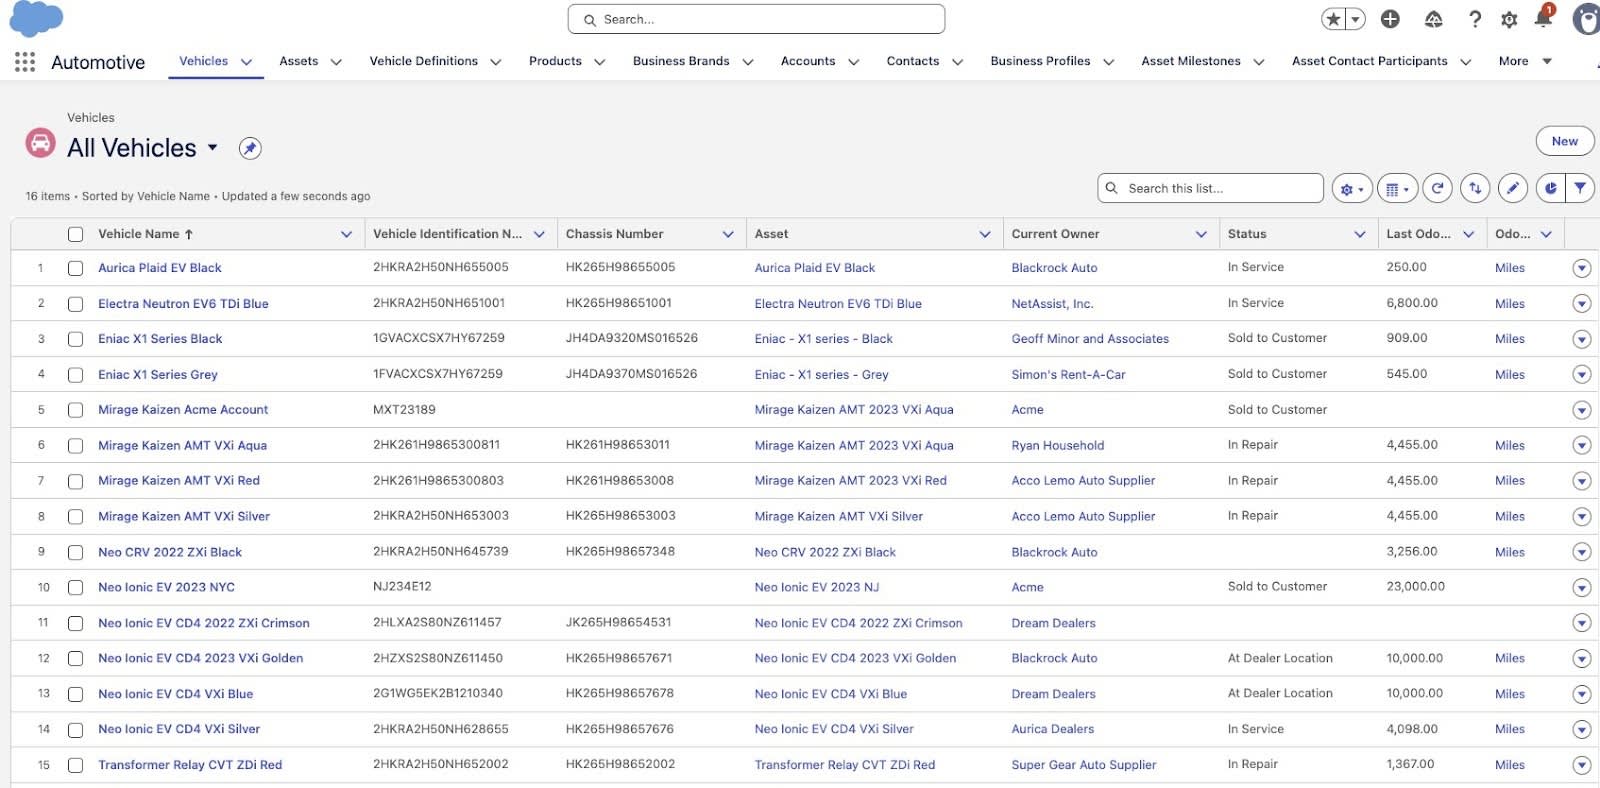Open the Ryan Household owner link
Image resolution: width=1600 pixels, height=788 pixels.
coord(1057,446)
